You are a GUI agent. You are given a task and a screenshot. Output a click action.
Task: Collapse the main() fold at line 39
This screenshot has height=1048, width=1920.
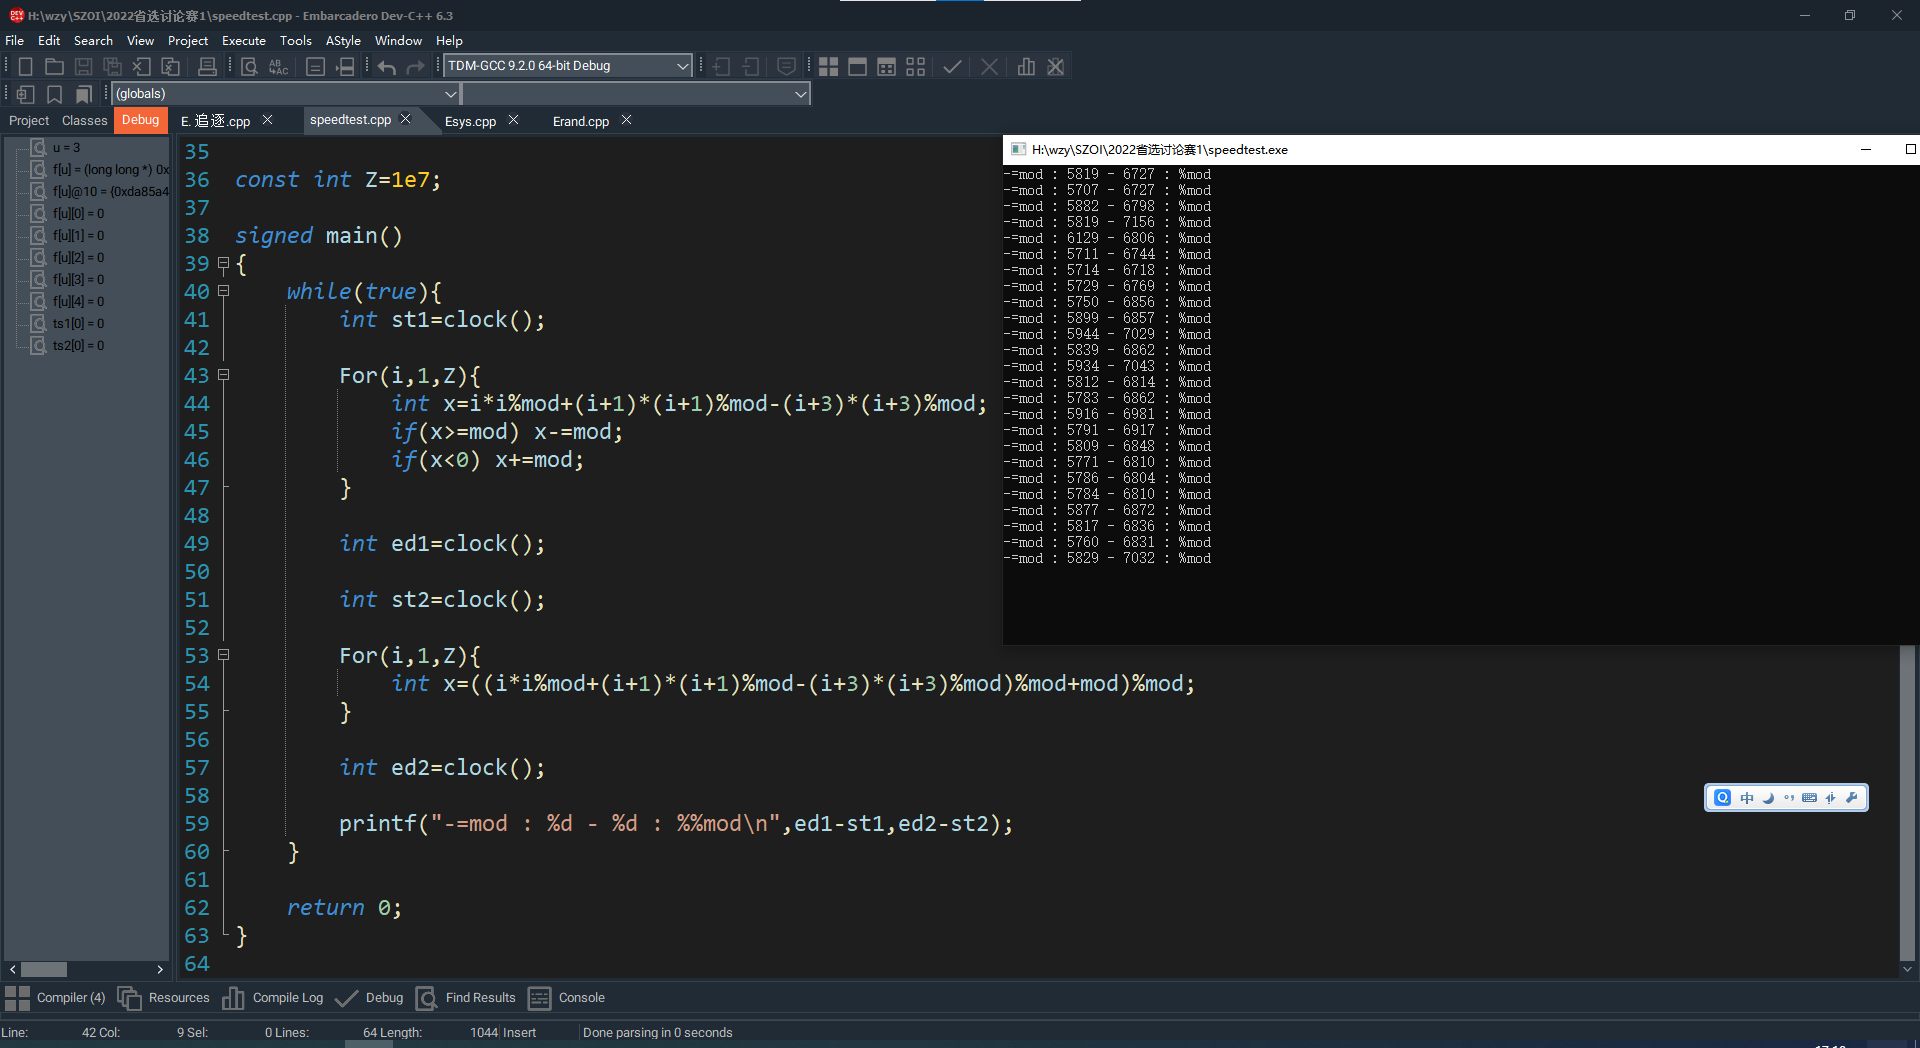tap(224, 264)
